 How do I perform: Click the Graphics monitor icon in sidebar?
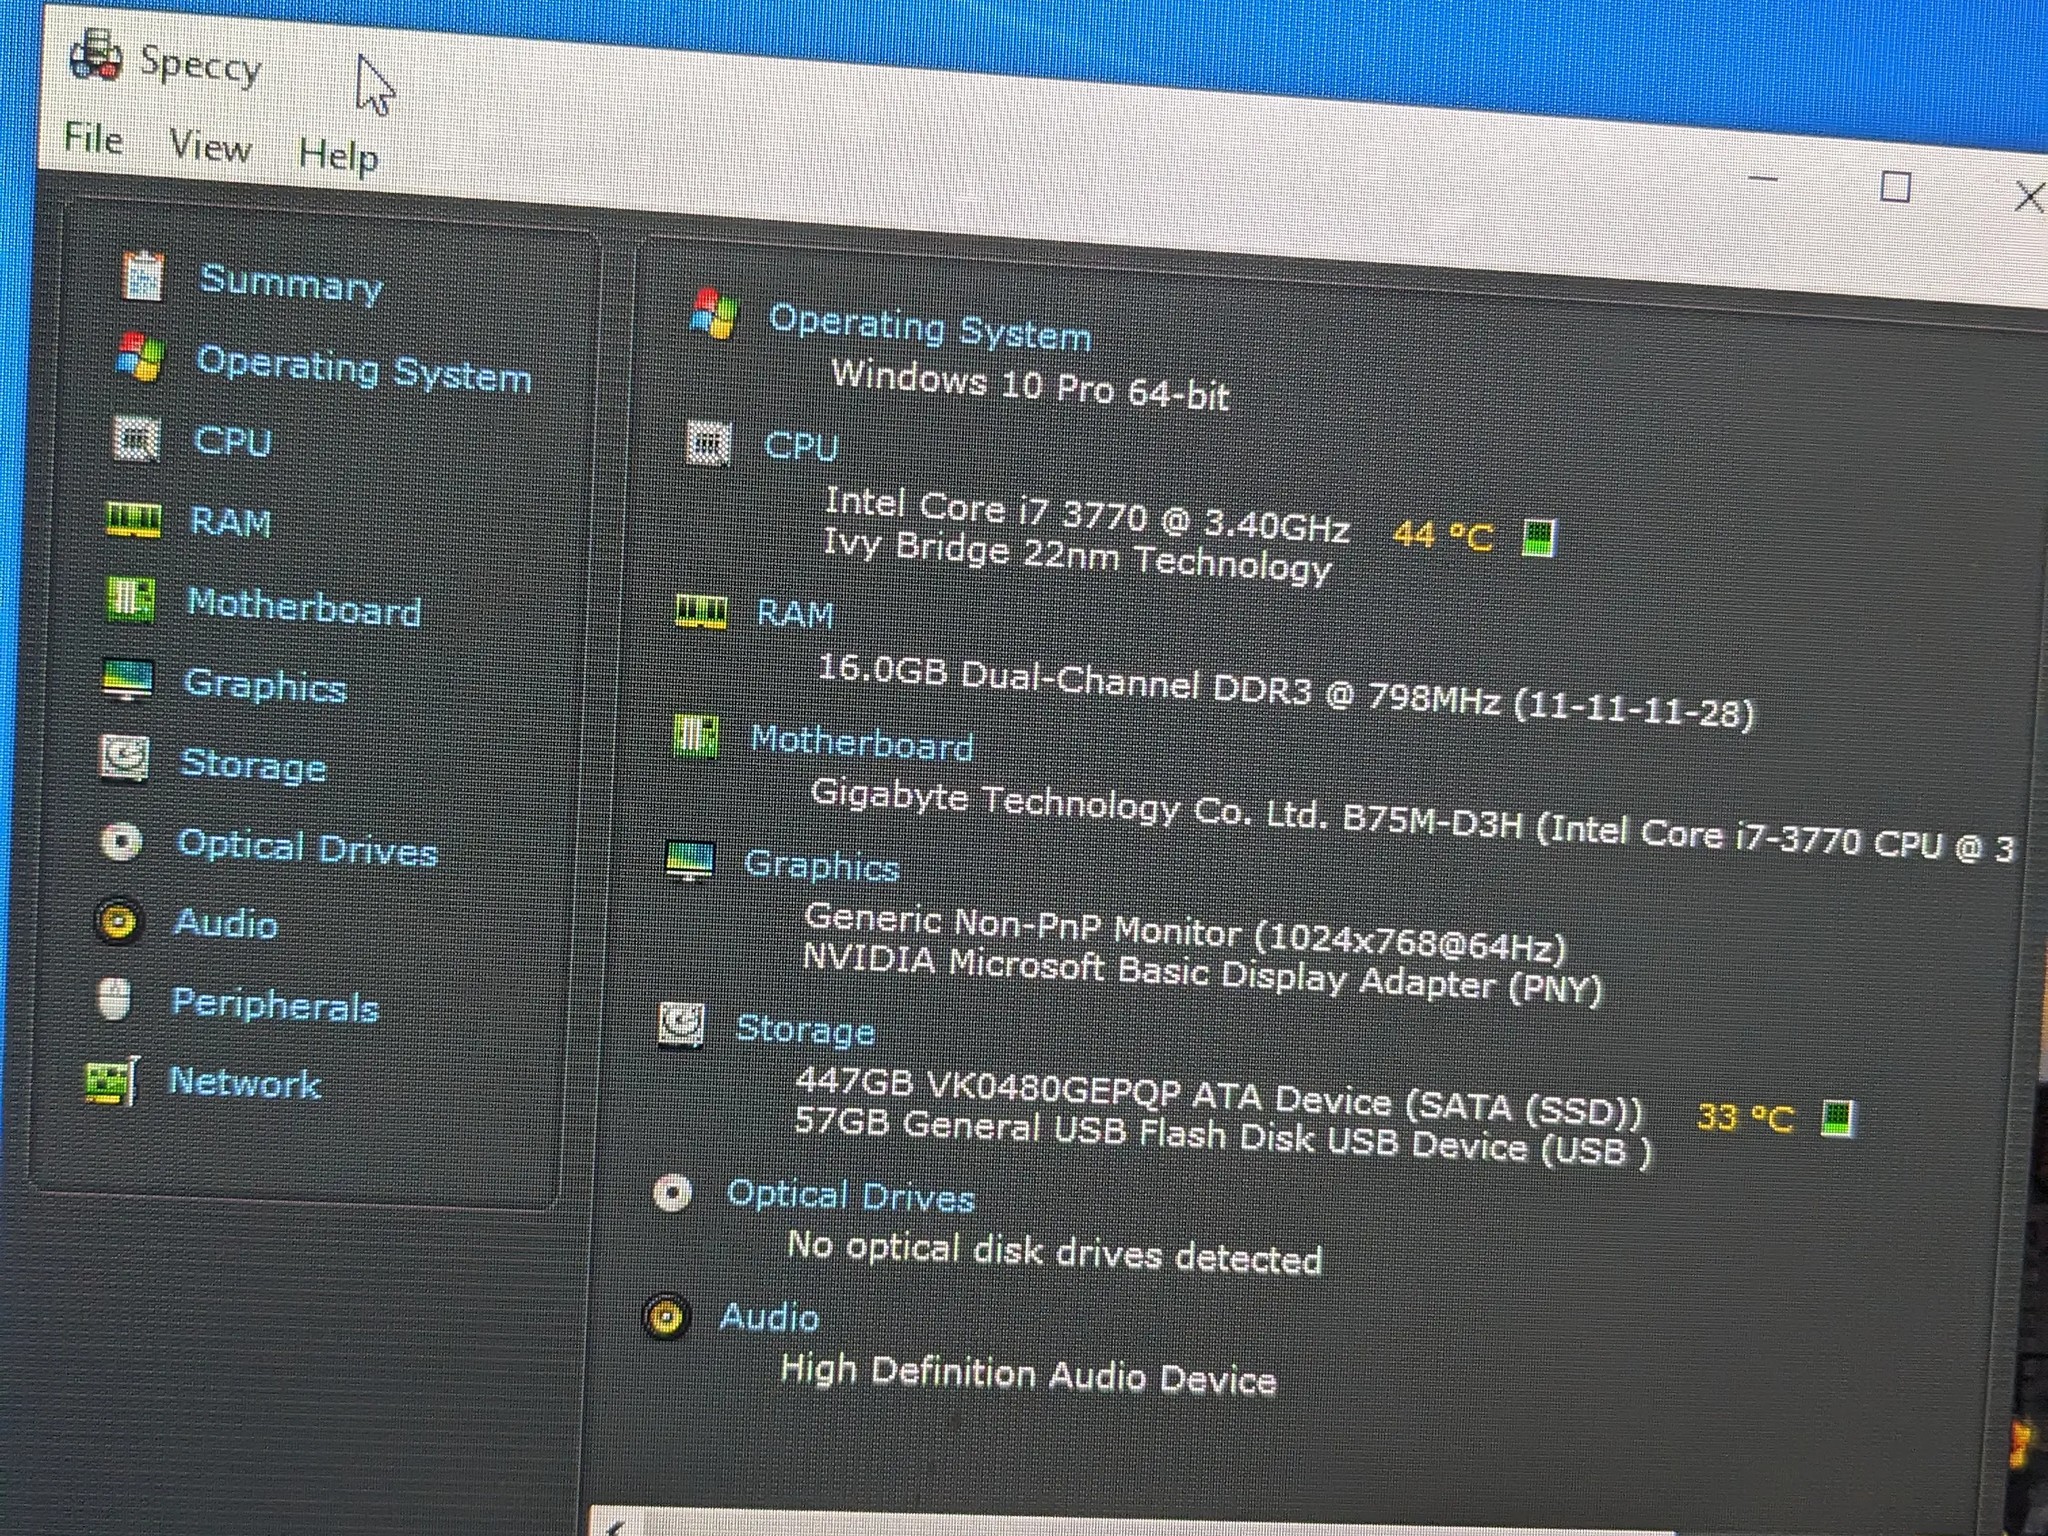(x=128, y=680)
